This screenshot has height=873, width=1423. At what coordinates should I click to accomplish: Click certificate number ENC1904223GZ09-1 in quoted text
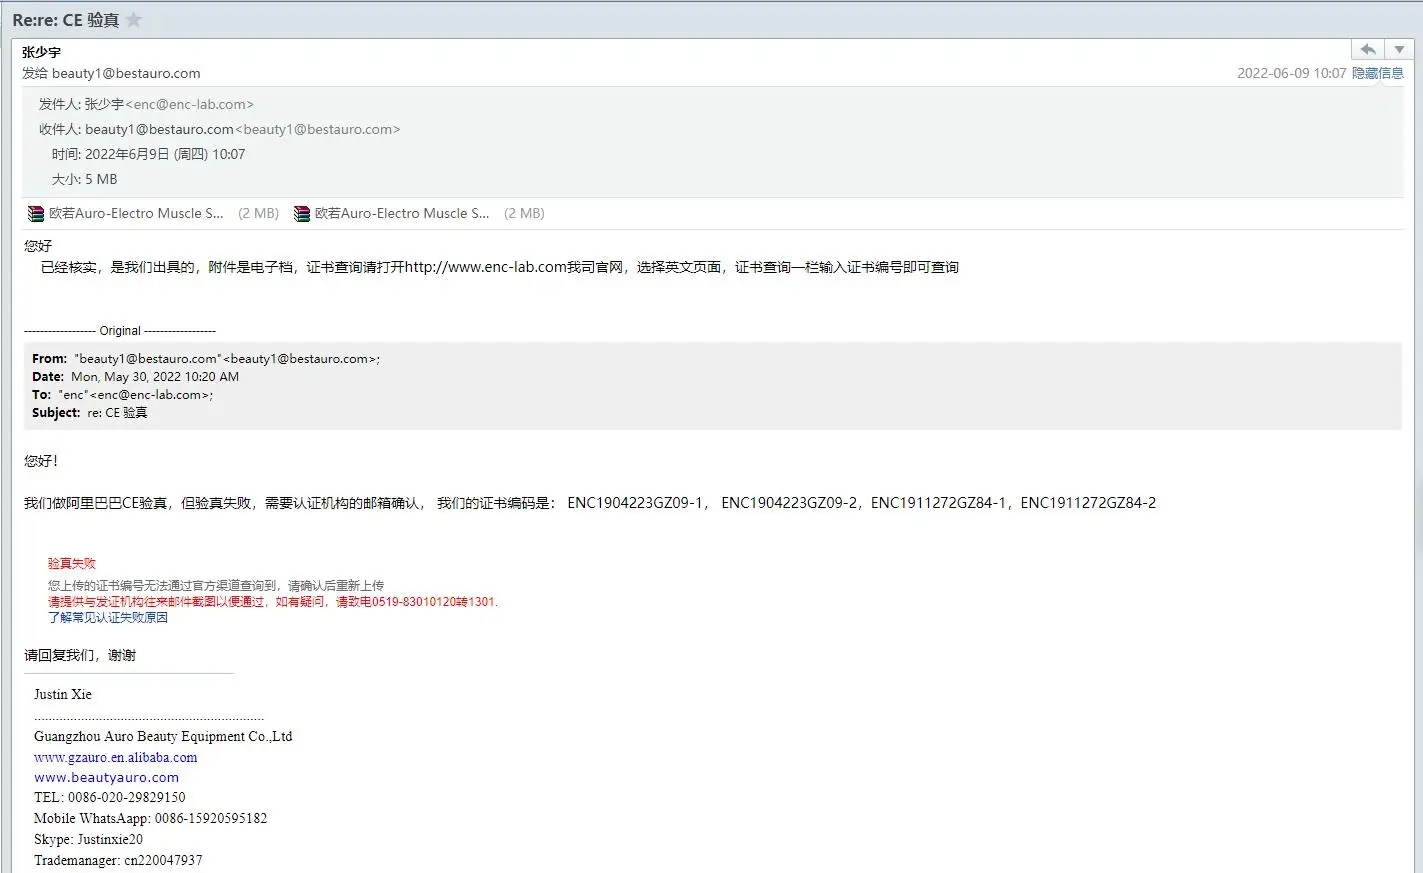pyautogui.click(x=635, y=503)
